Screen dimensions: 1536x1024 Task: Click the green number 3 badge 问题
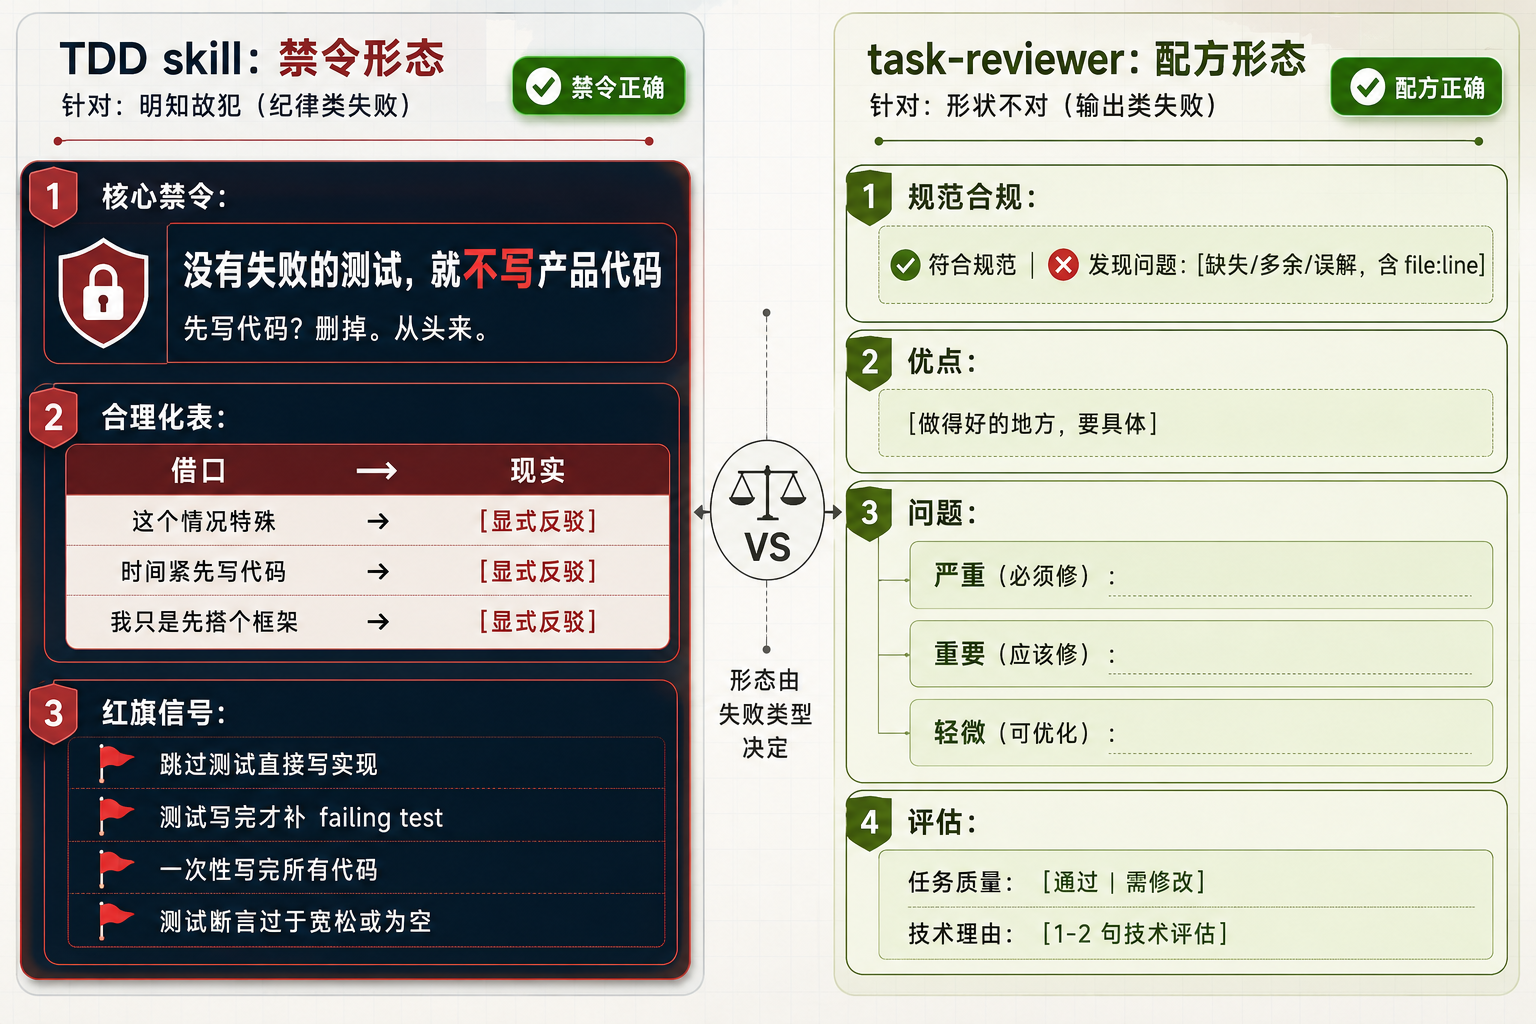click(x=869, y=513)
